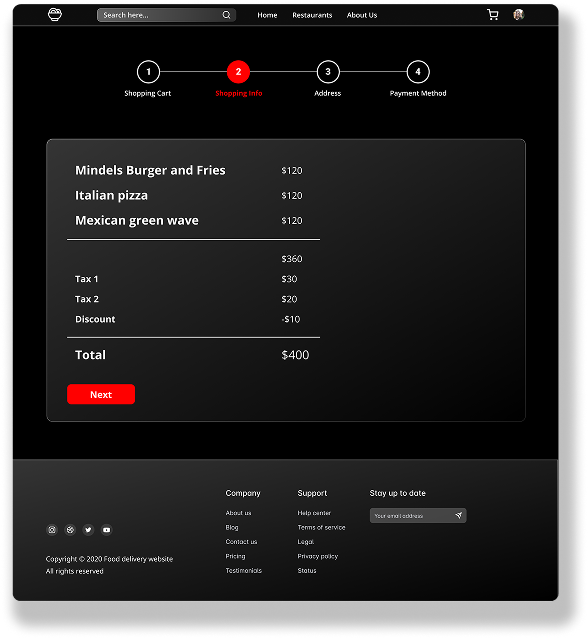Open the shopping cart icon
Viewport: 588px width, 639px height.
point(493,15)
